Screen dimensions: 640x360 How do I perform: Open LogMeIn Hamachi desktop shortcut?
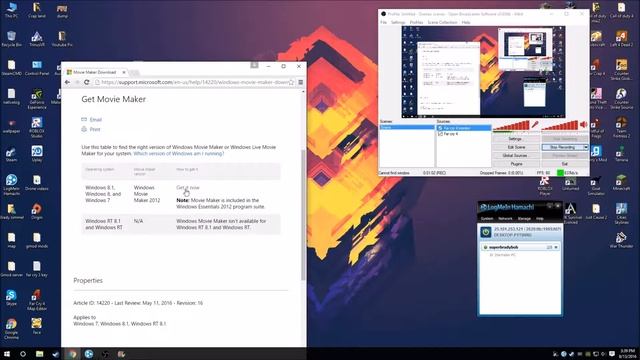pyautogui.click(x=11, y=183)
